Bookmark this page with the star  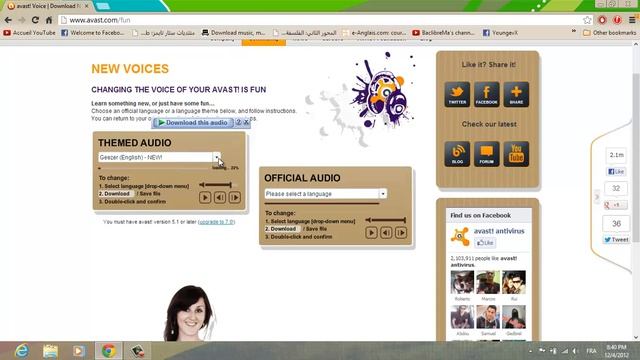[x=587, y=20]
